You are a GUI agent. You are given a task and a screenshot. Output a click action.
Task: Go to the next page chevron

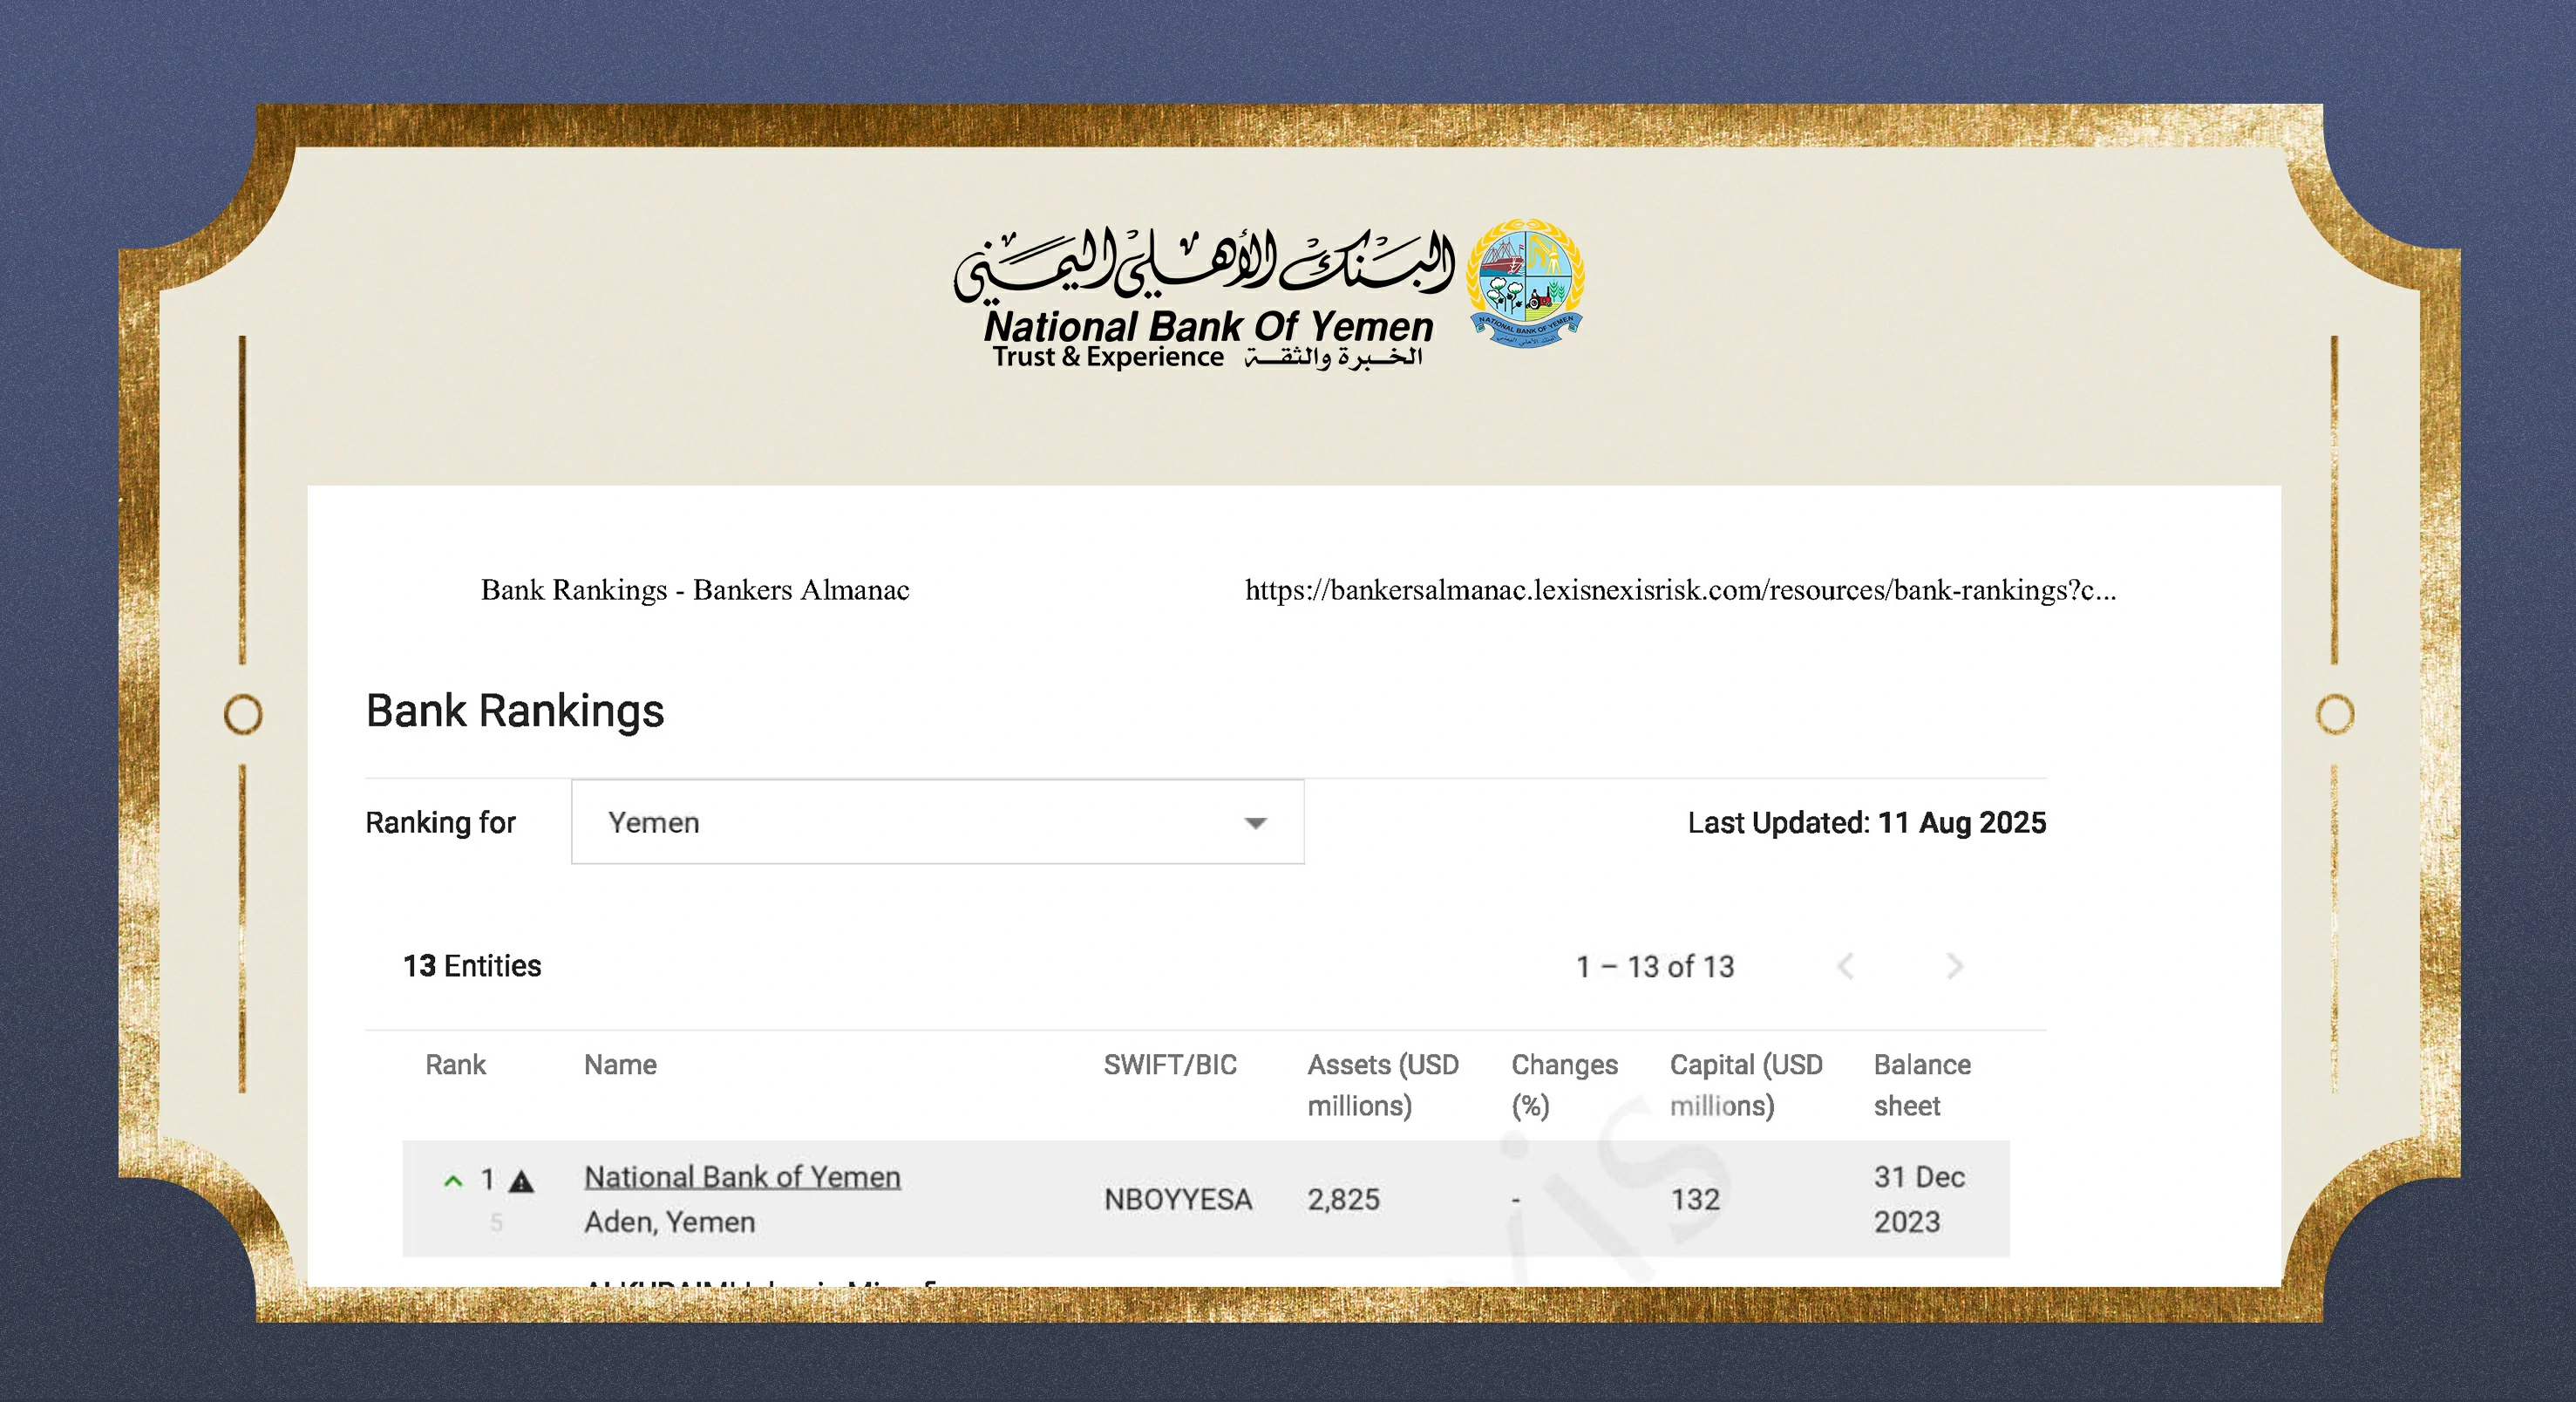[1955, 966]
